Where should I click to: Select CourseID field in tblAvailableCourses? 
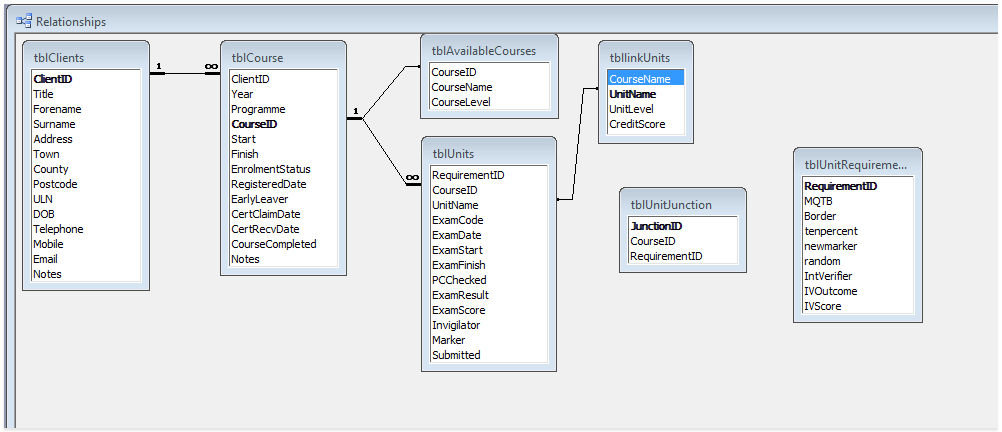pos(489,72)
